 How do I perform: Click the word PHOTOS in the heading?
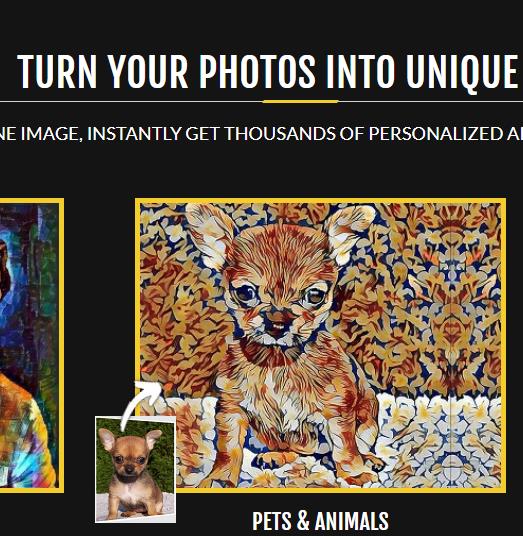[257, 72]
